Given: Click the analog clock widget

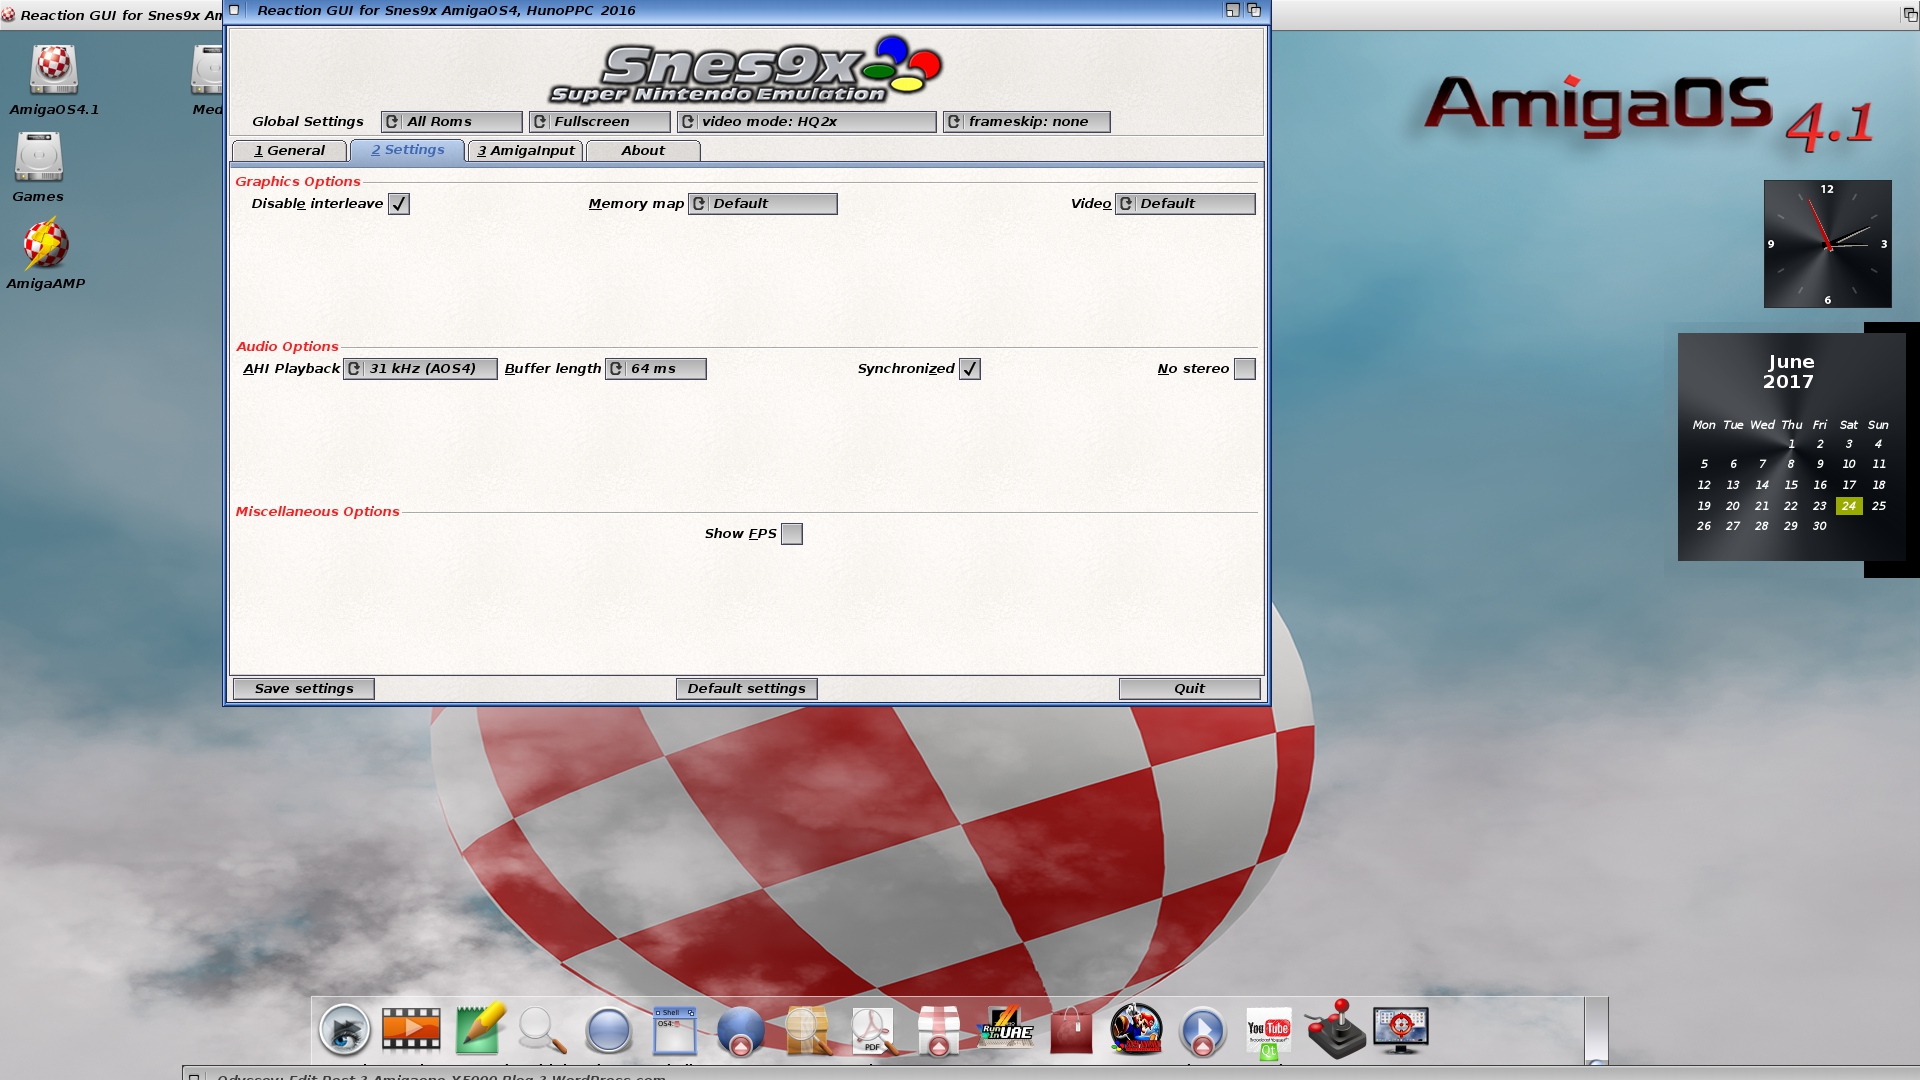Looking at the screenshot, I should [1828, 244].
